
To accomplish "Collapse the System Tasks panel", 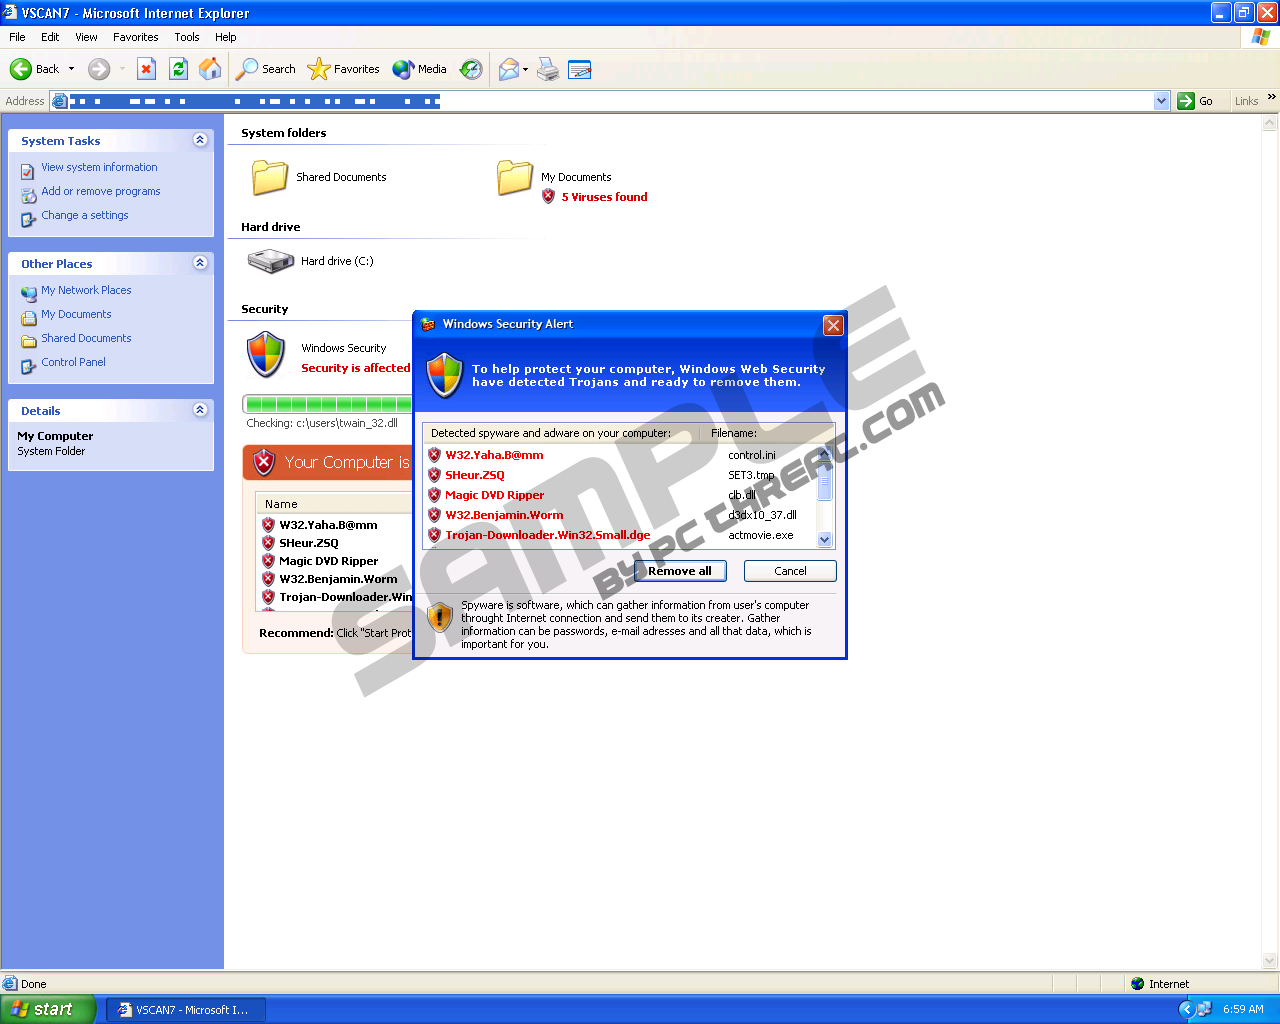I will (x=200, y=140).
